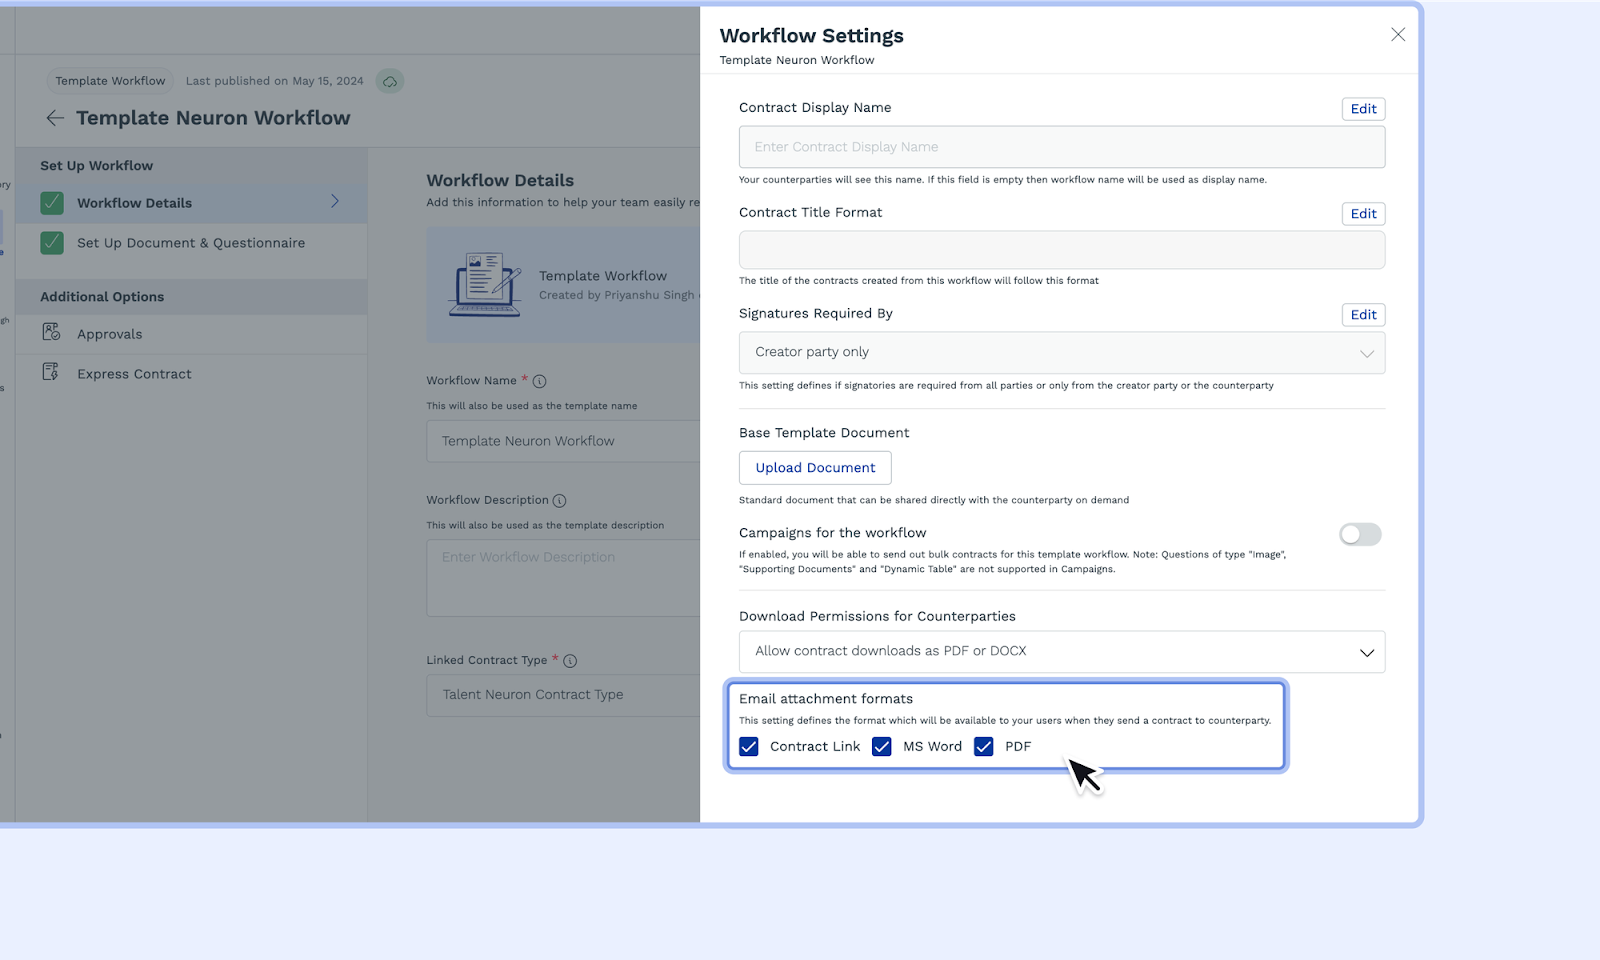Viewport: 1600px width, 960px height.
Task: Click the green check next to Workflow Details
Action: [x=52, y=203]
